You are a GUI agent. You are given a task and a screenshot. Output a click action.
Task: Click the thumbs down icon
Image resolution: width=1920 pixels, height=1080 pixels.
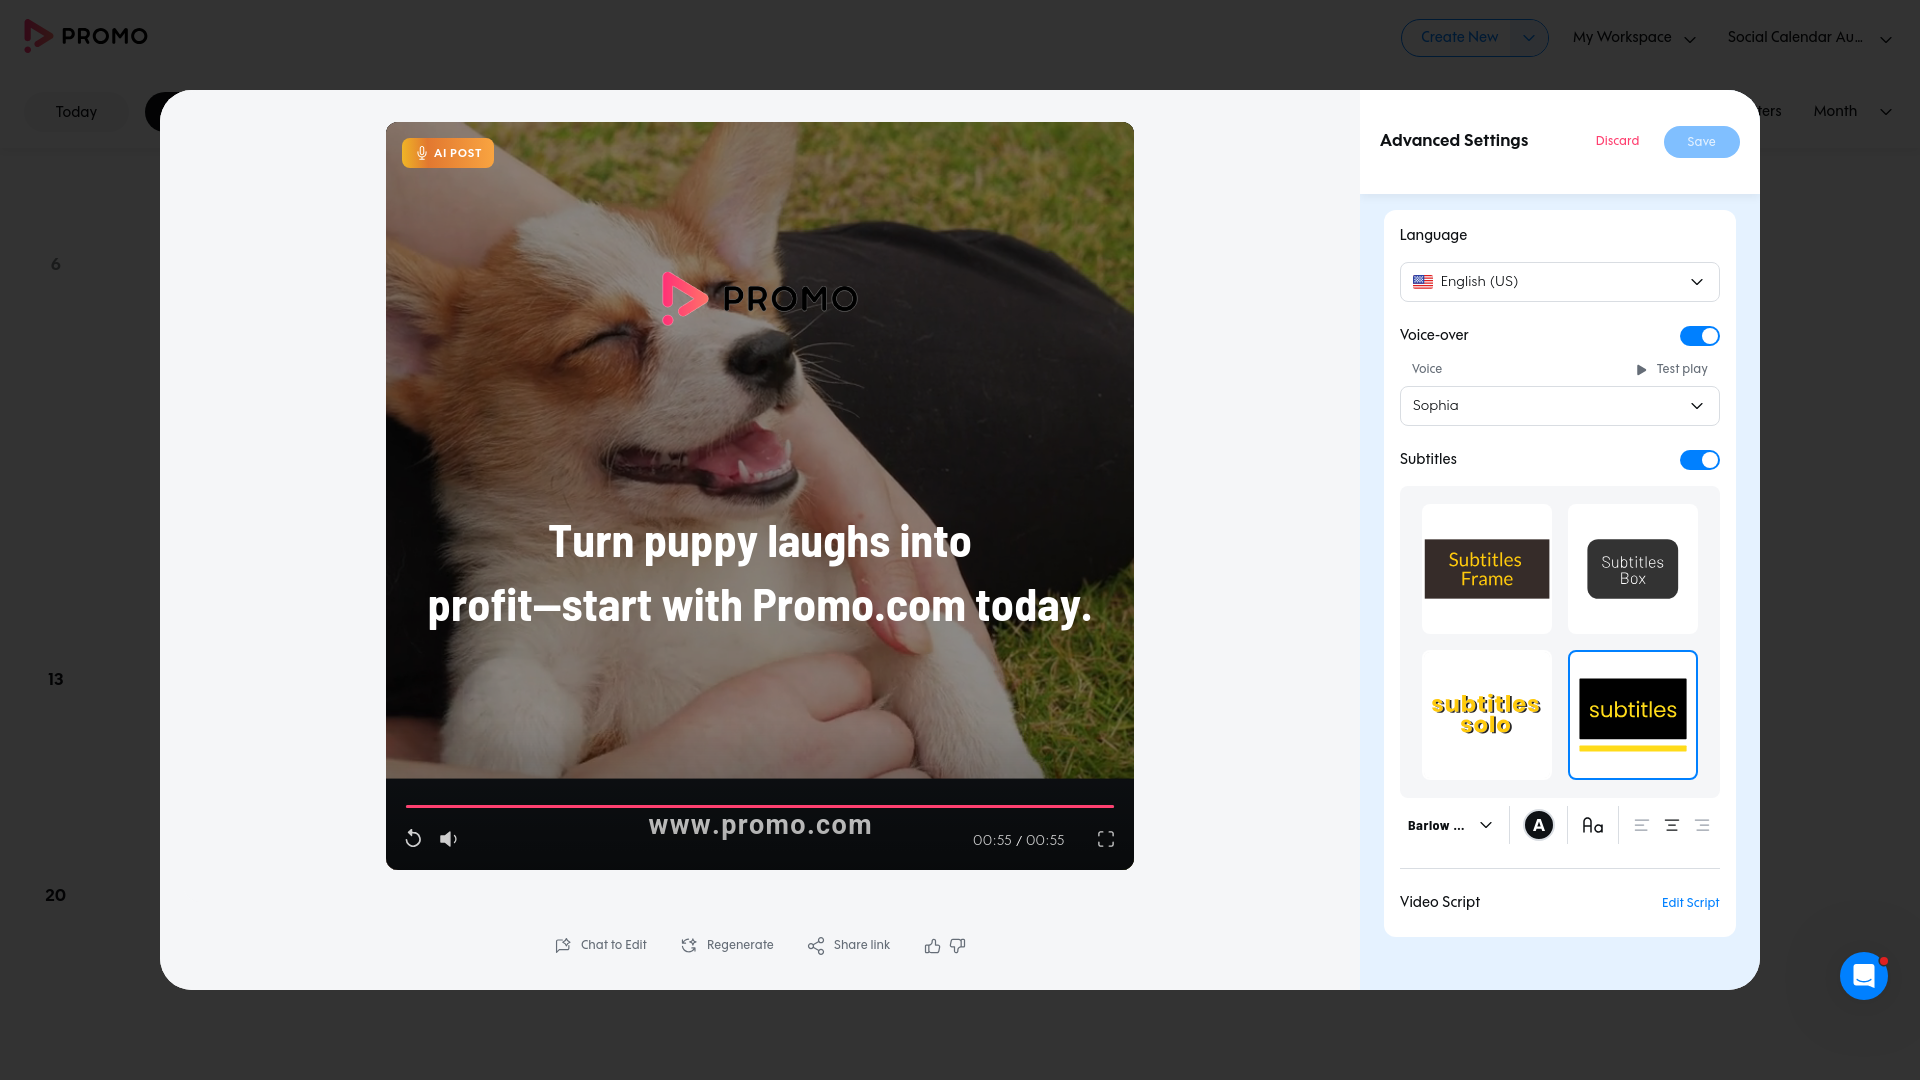[x=957, y=946]
